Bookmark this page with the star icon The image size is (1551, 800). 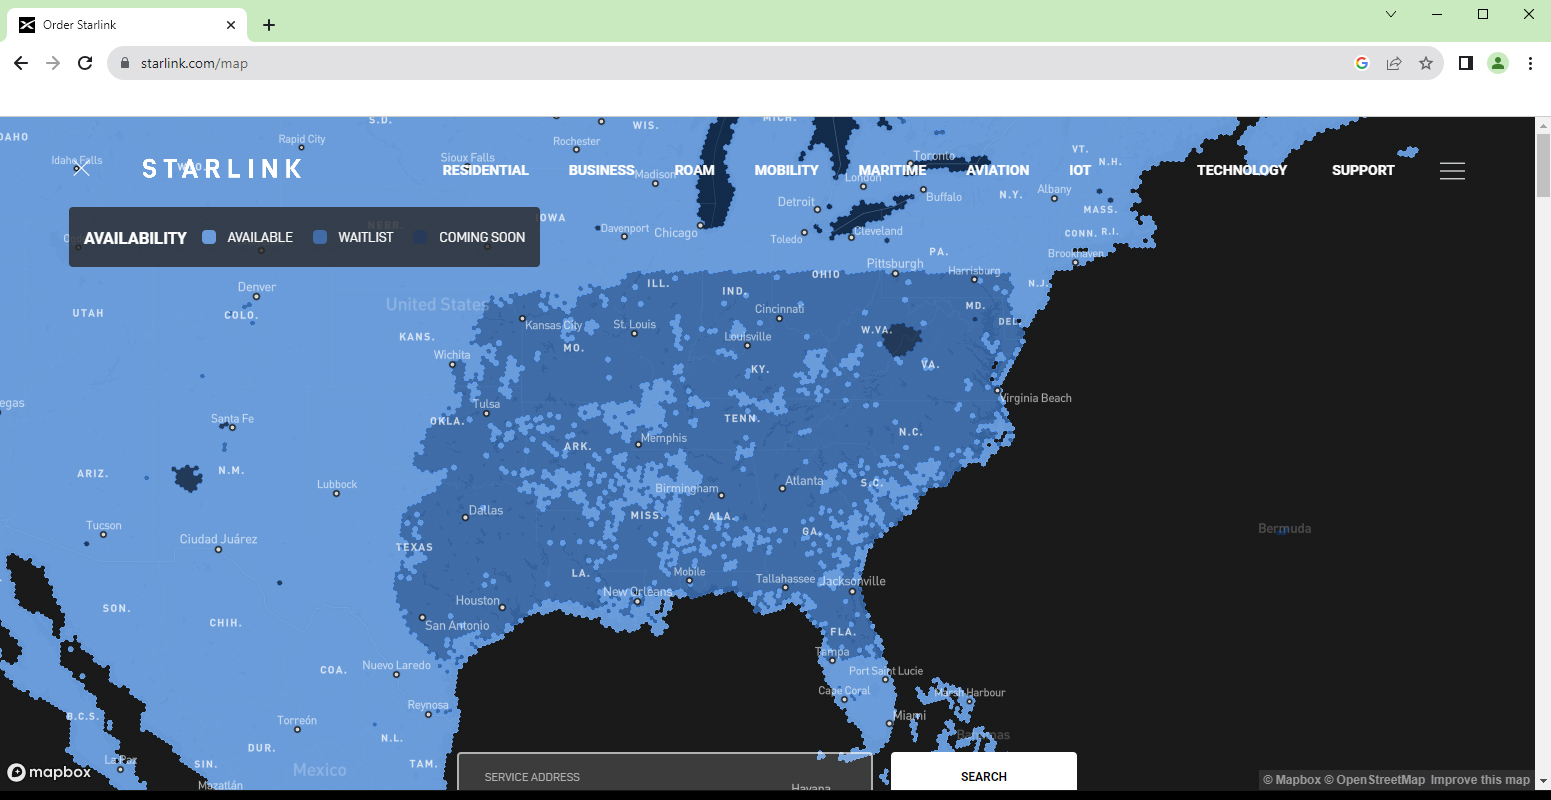coord(1426,63)
